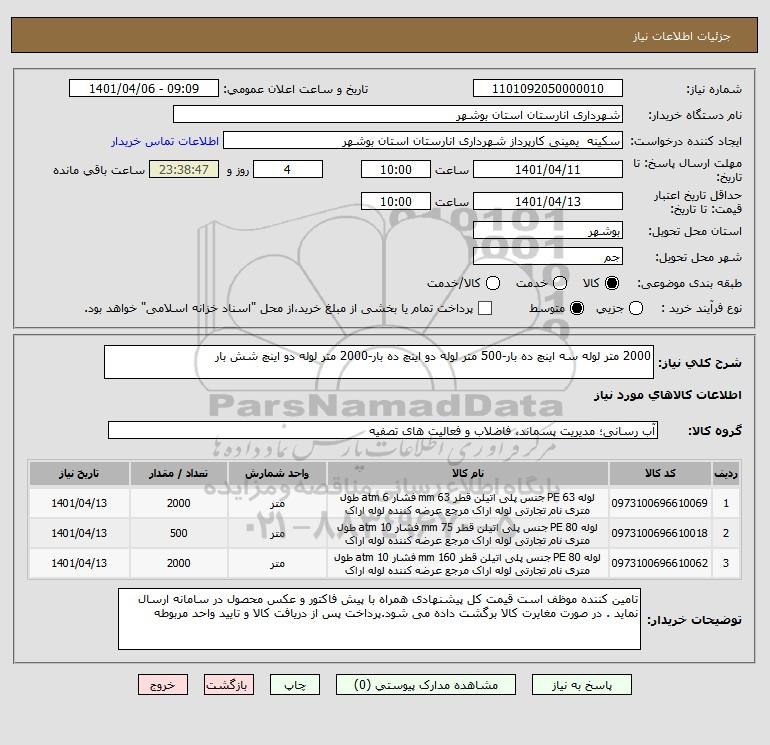Click the اطلاعات کالاهای مورد نیاز heading
Screen dimensions: 770x745
667,395
